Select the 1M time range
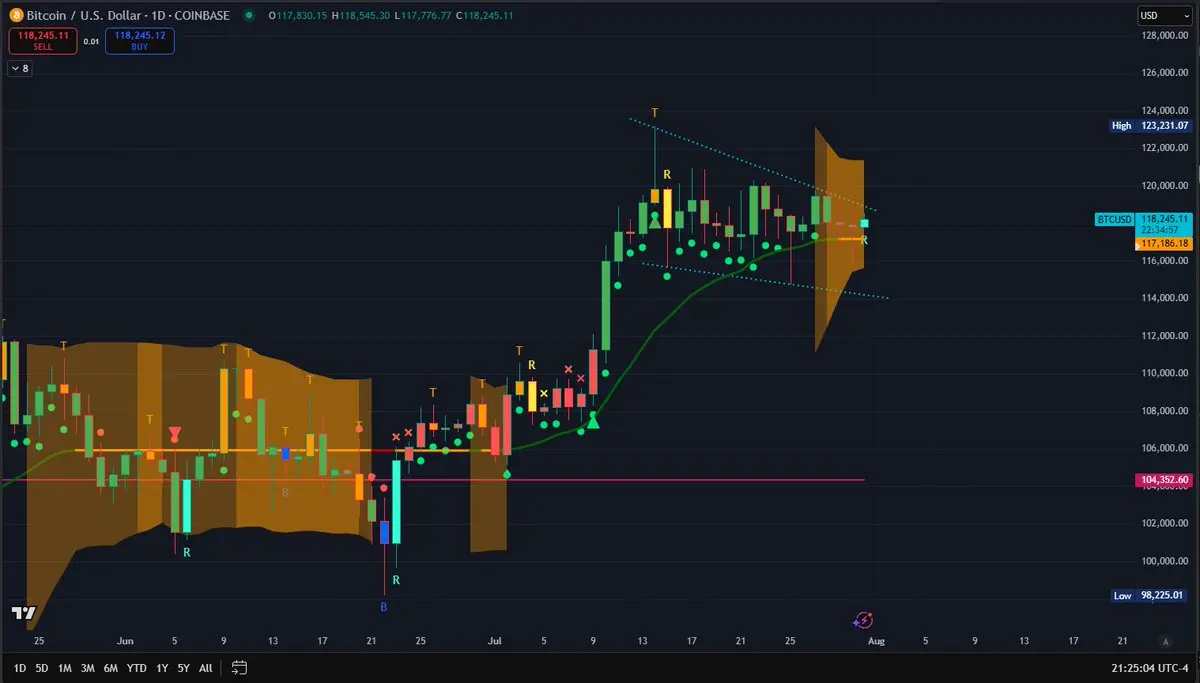Image resolution: width=1200 pixels, height=683 pixels. (x=65, y=667)
